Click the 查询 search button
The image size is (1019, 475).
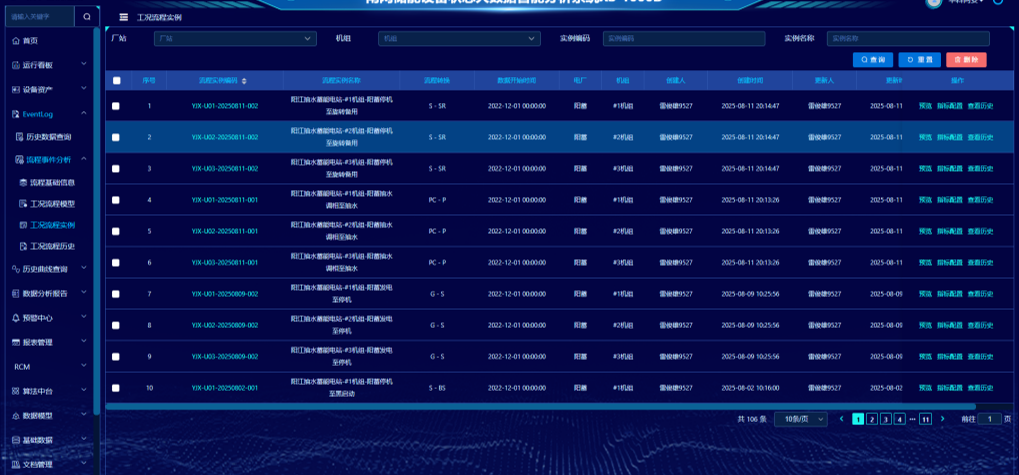click(873, 60)
